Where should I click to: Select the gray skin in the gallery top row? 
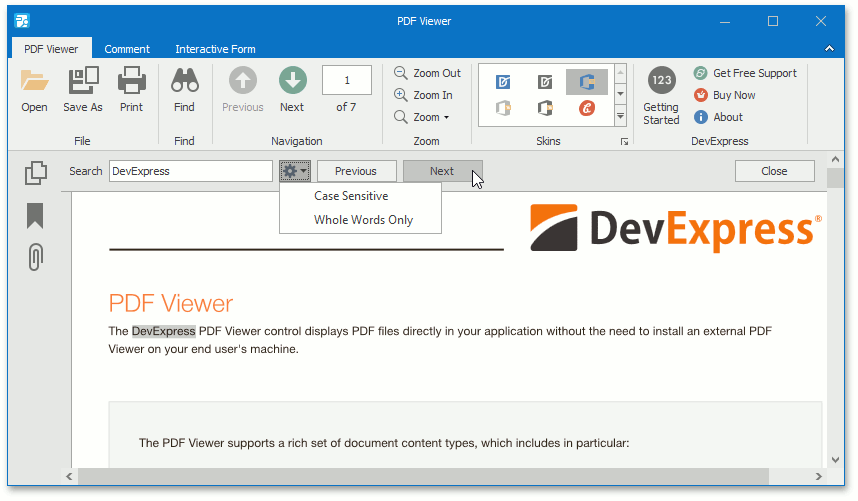544,82
